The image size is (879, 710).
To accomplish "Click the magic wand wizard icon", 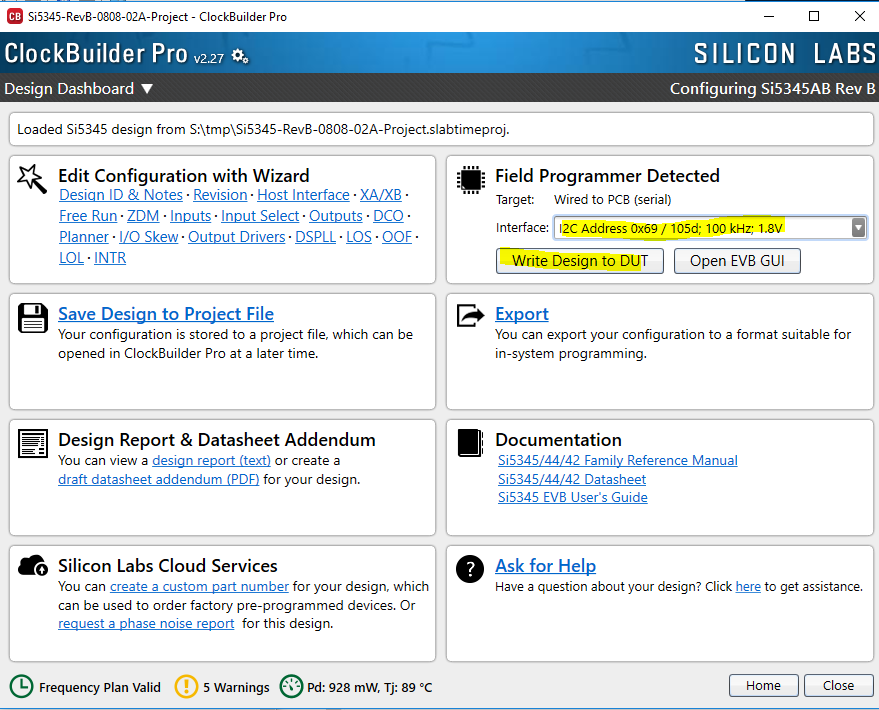I will tap(32, 178).
